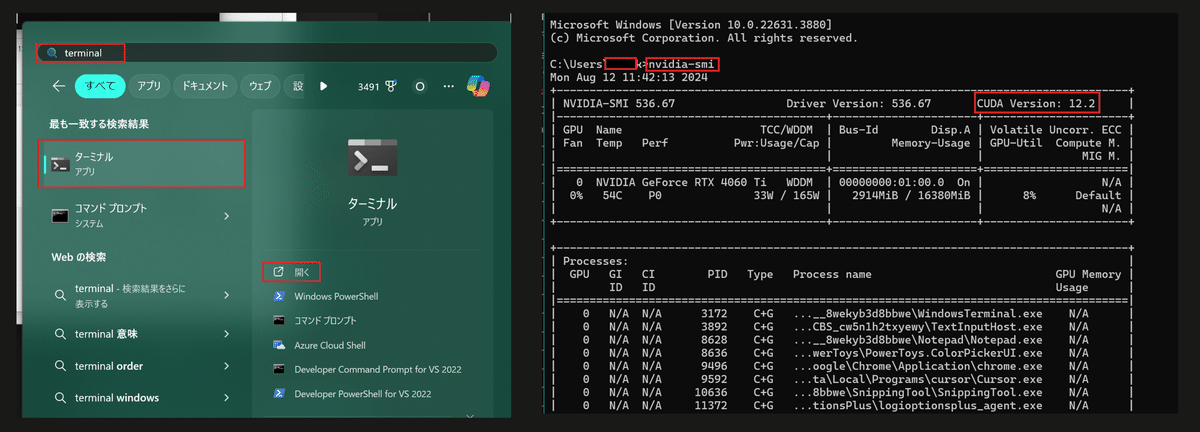Click the Developer PowerShell for VS 2022 icon

pyautogui.click(x=279, y=394)
